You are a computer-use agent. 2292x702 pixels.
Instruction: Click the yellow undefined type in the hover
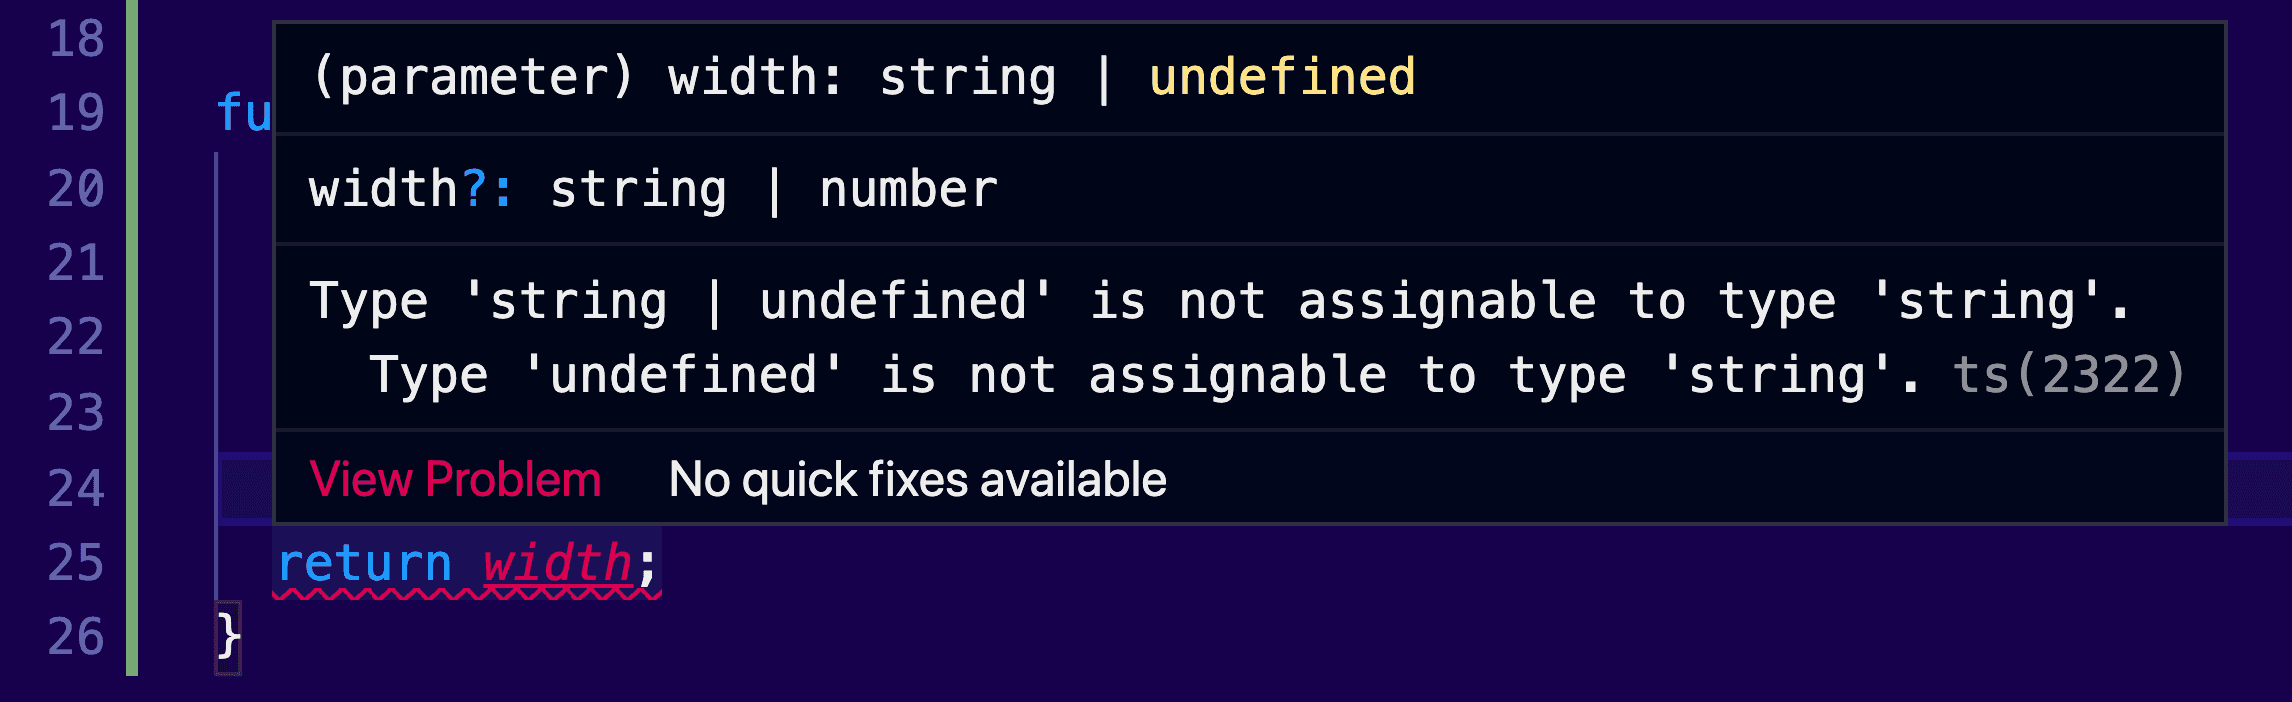click(1282, 78)
